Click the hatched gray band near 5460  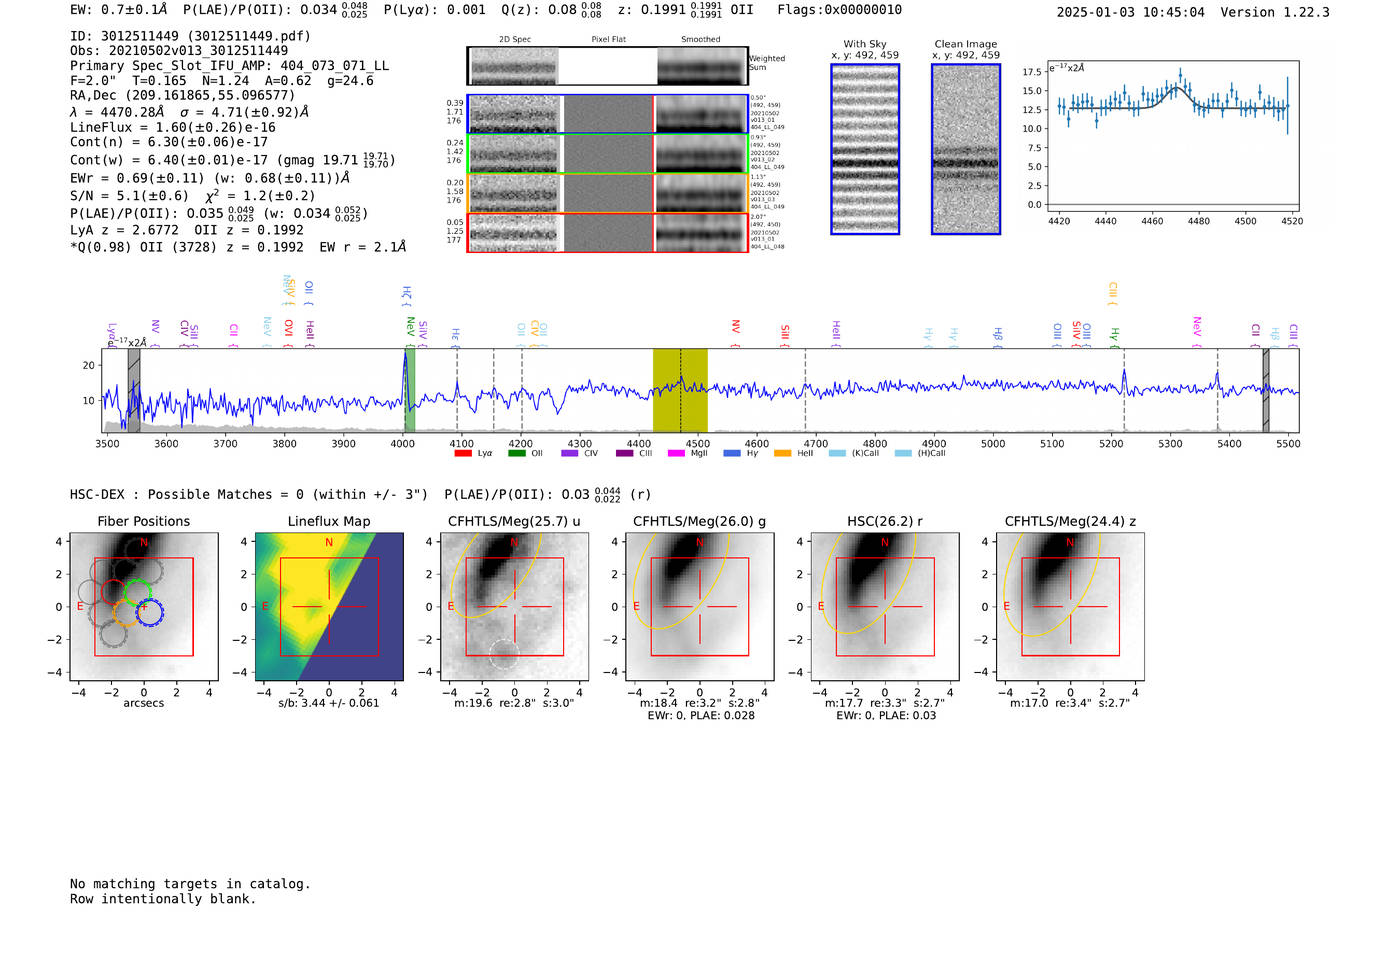coord(1265,390)
